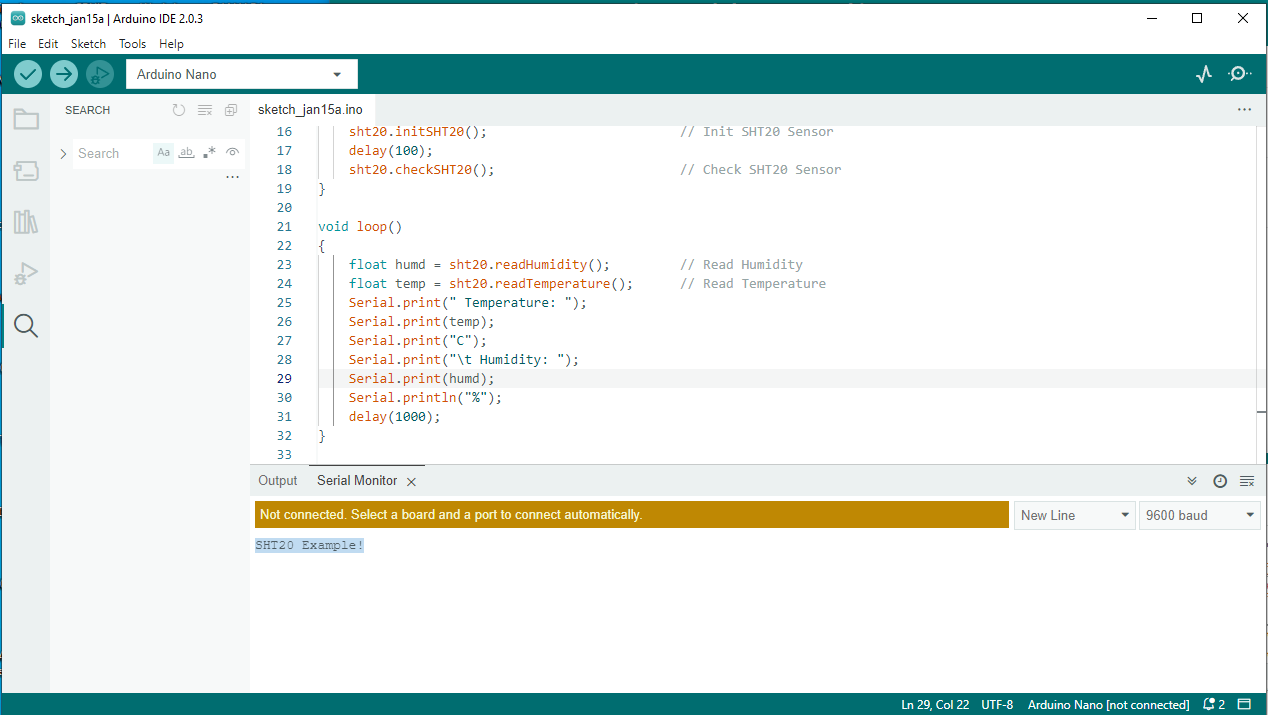The width and height of the screenshot is (1268, 715).
Task: Open the Arduino Nano board selector dropdown
Action: [241, 74]
